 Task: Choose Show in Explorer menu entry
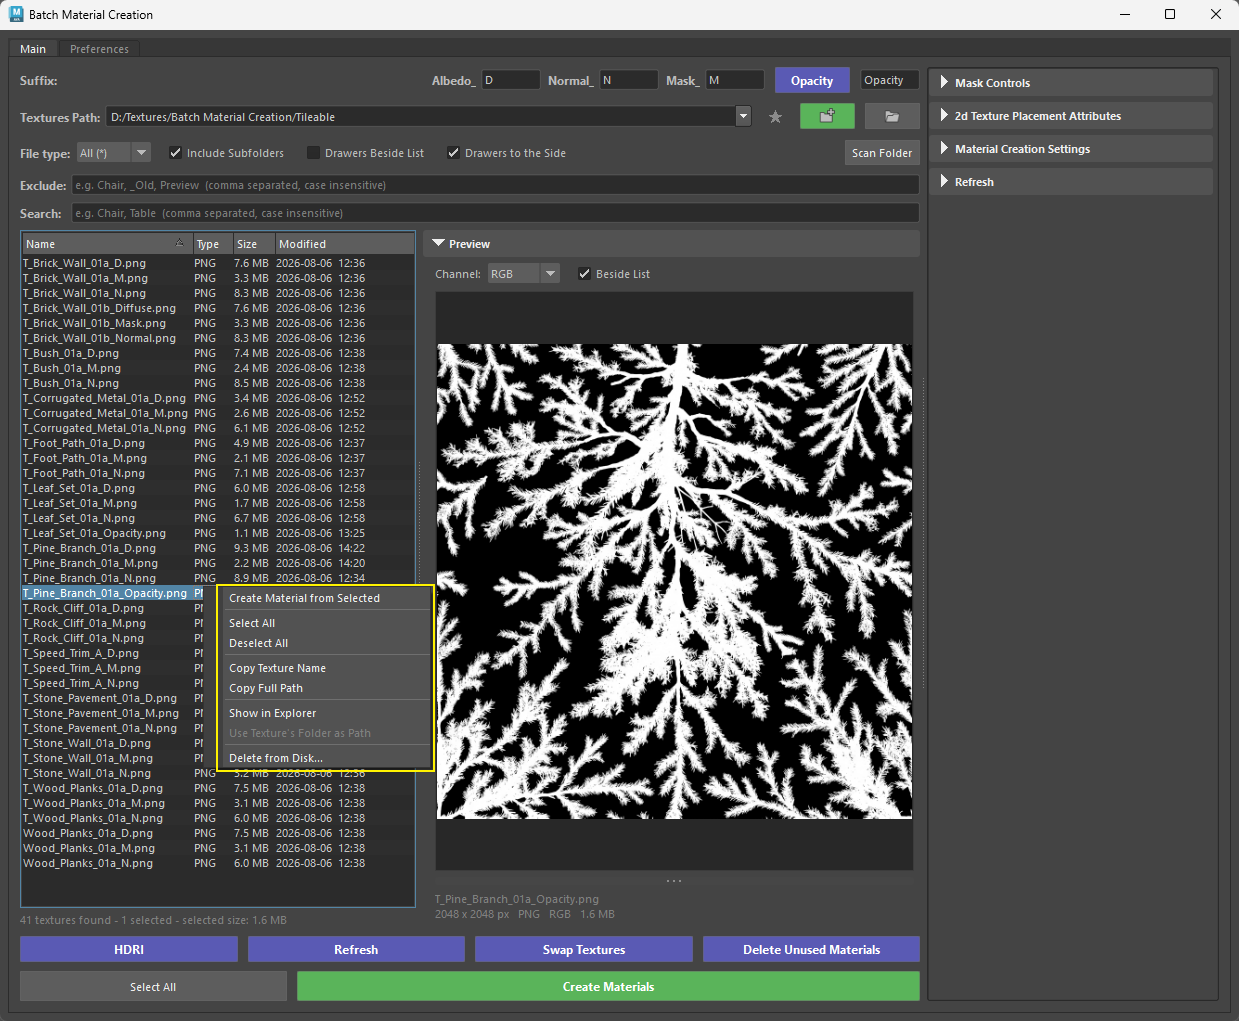(325, 713)
